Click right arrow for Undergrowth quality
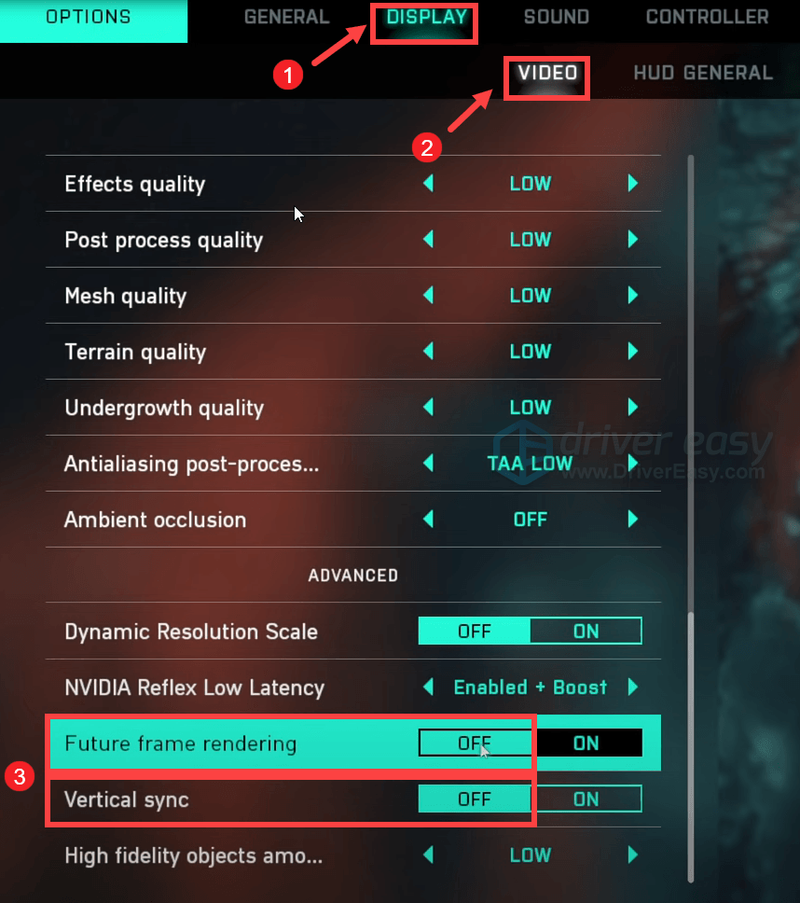This screenshot has width=800, height=903. click(632, 407)
